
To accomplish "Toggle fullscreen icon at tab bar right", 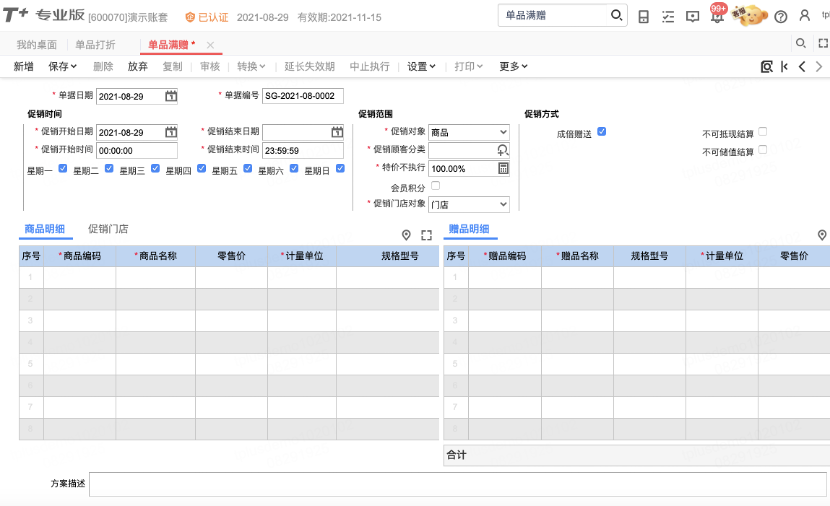I will (x=823, y=43).
